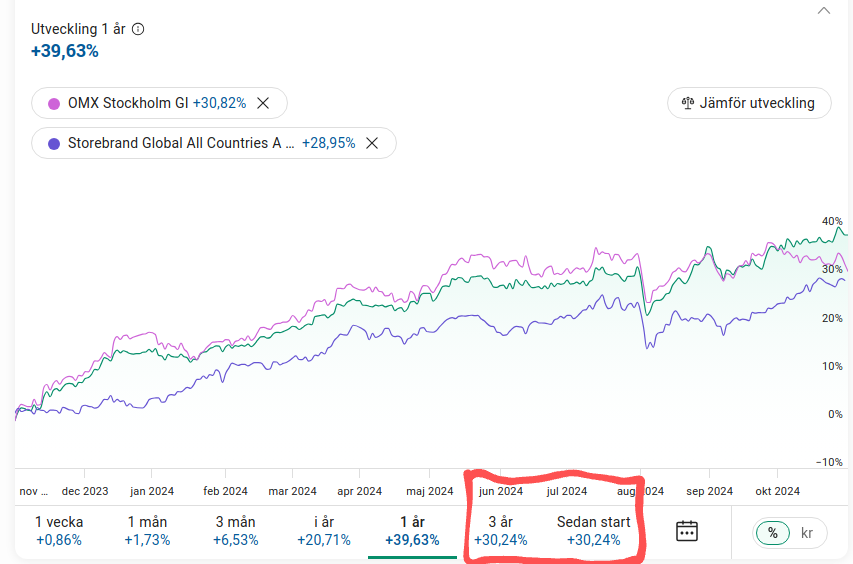Open the calendar date picker icon
The width and height of the screenshot is (853, 564).
click(687, 531)
